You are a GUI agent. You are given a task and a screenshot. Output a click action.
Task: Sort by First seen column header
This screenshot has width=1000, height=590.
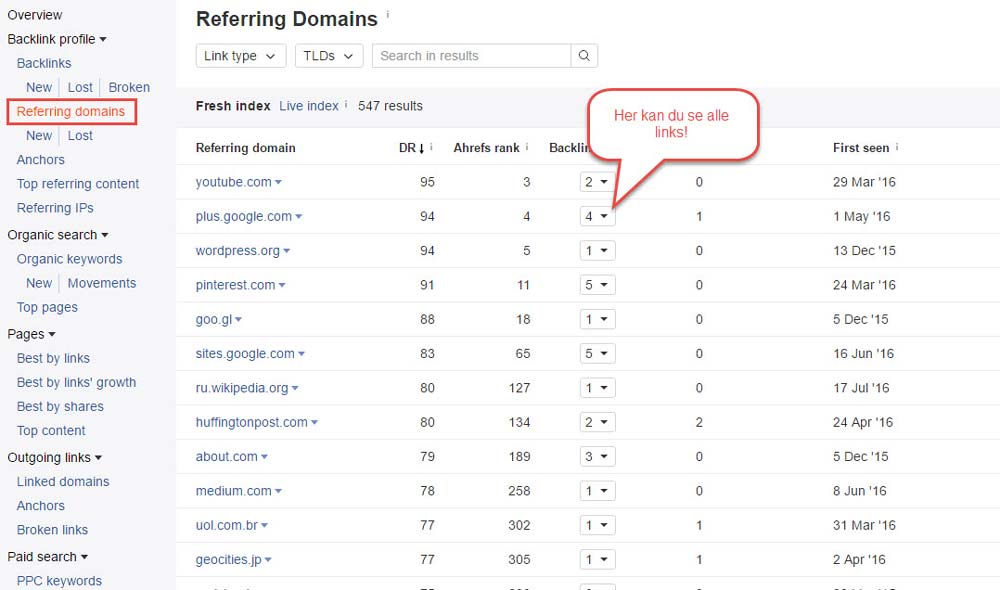pyautogui.click(x=861, y=148)
